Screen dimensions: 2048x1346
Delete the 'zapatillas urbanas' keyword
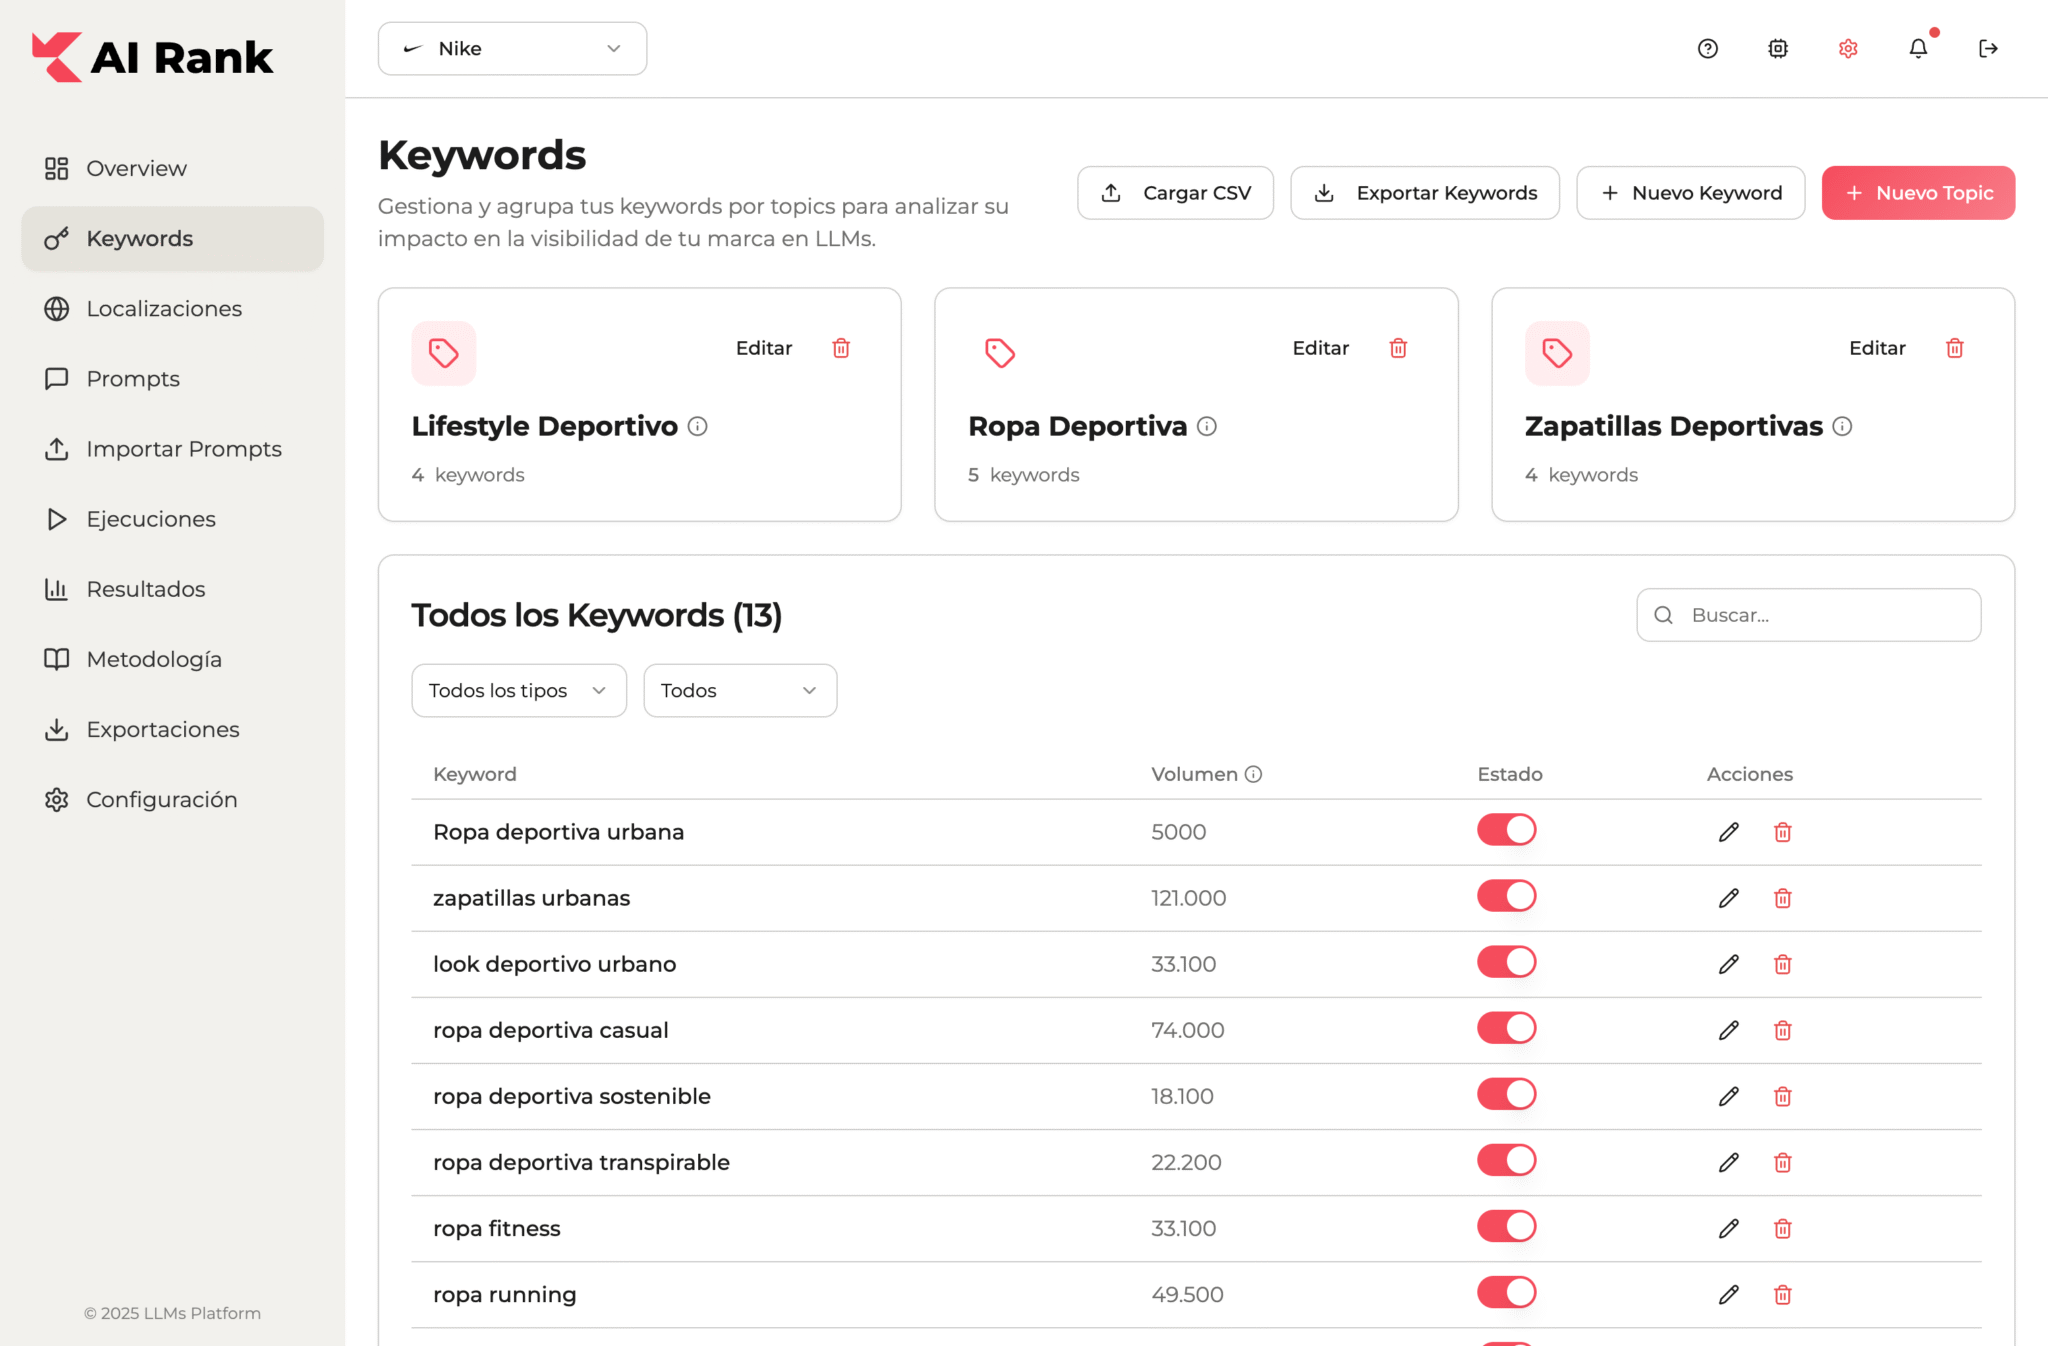(x=1782, y=898)
